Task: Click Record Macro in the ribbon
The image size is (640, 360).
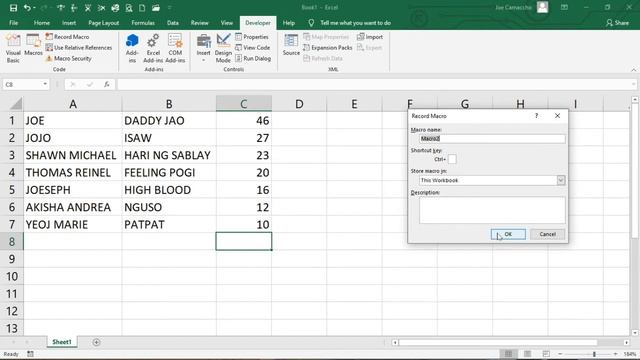Action: (67, 37)
